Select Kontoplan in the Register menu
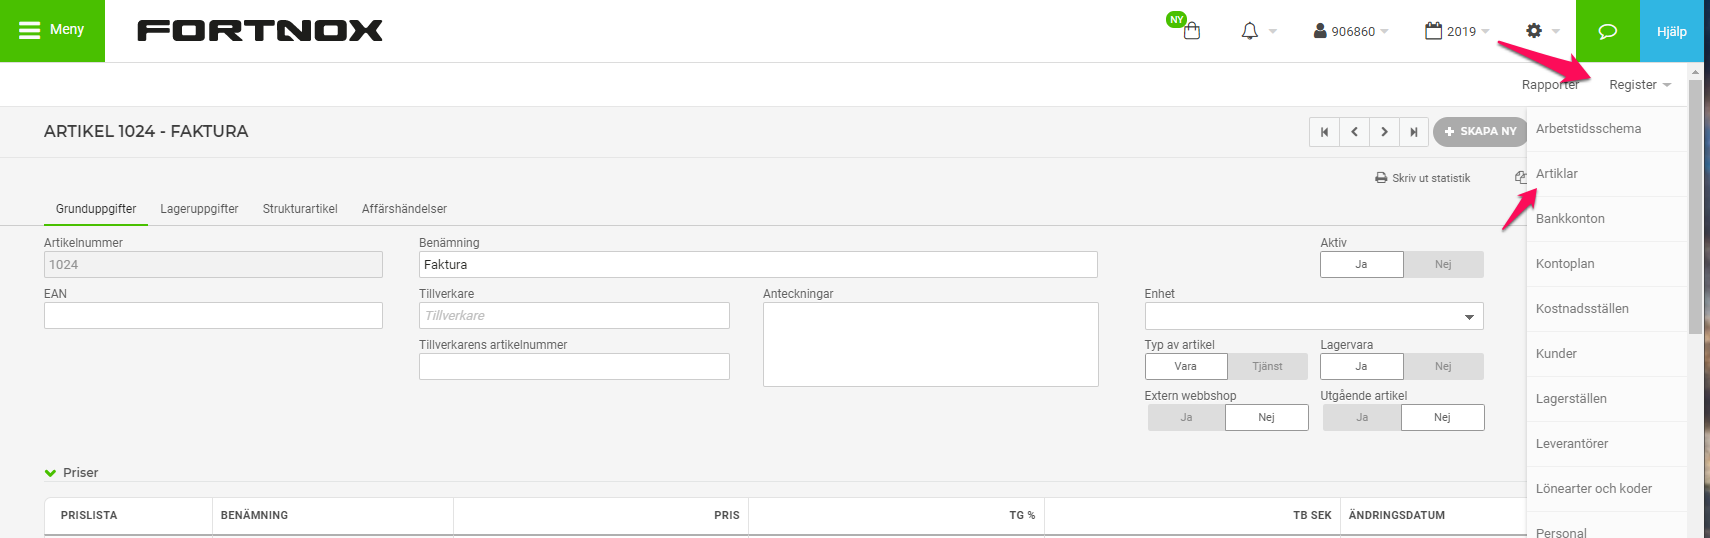 pos(1607,264)
